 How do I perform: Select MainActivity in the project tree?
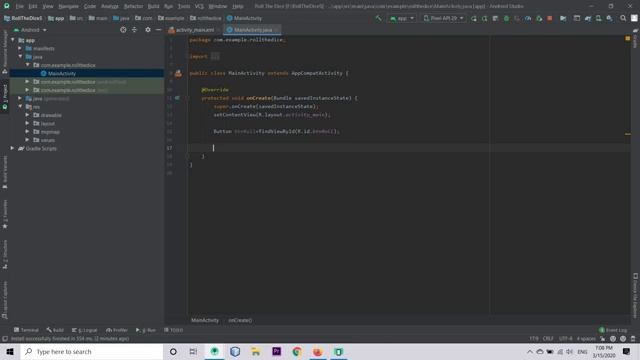pyautogui.click(x=62, y=73)
